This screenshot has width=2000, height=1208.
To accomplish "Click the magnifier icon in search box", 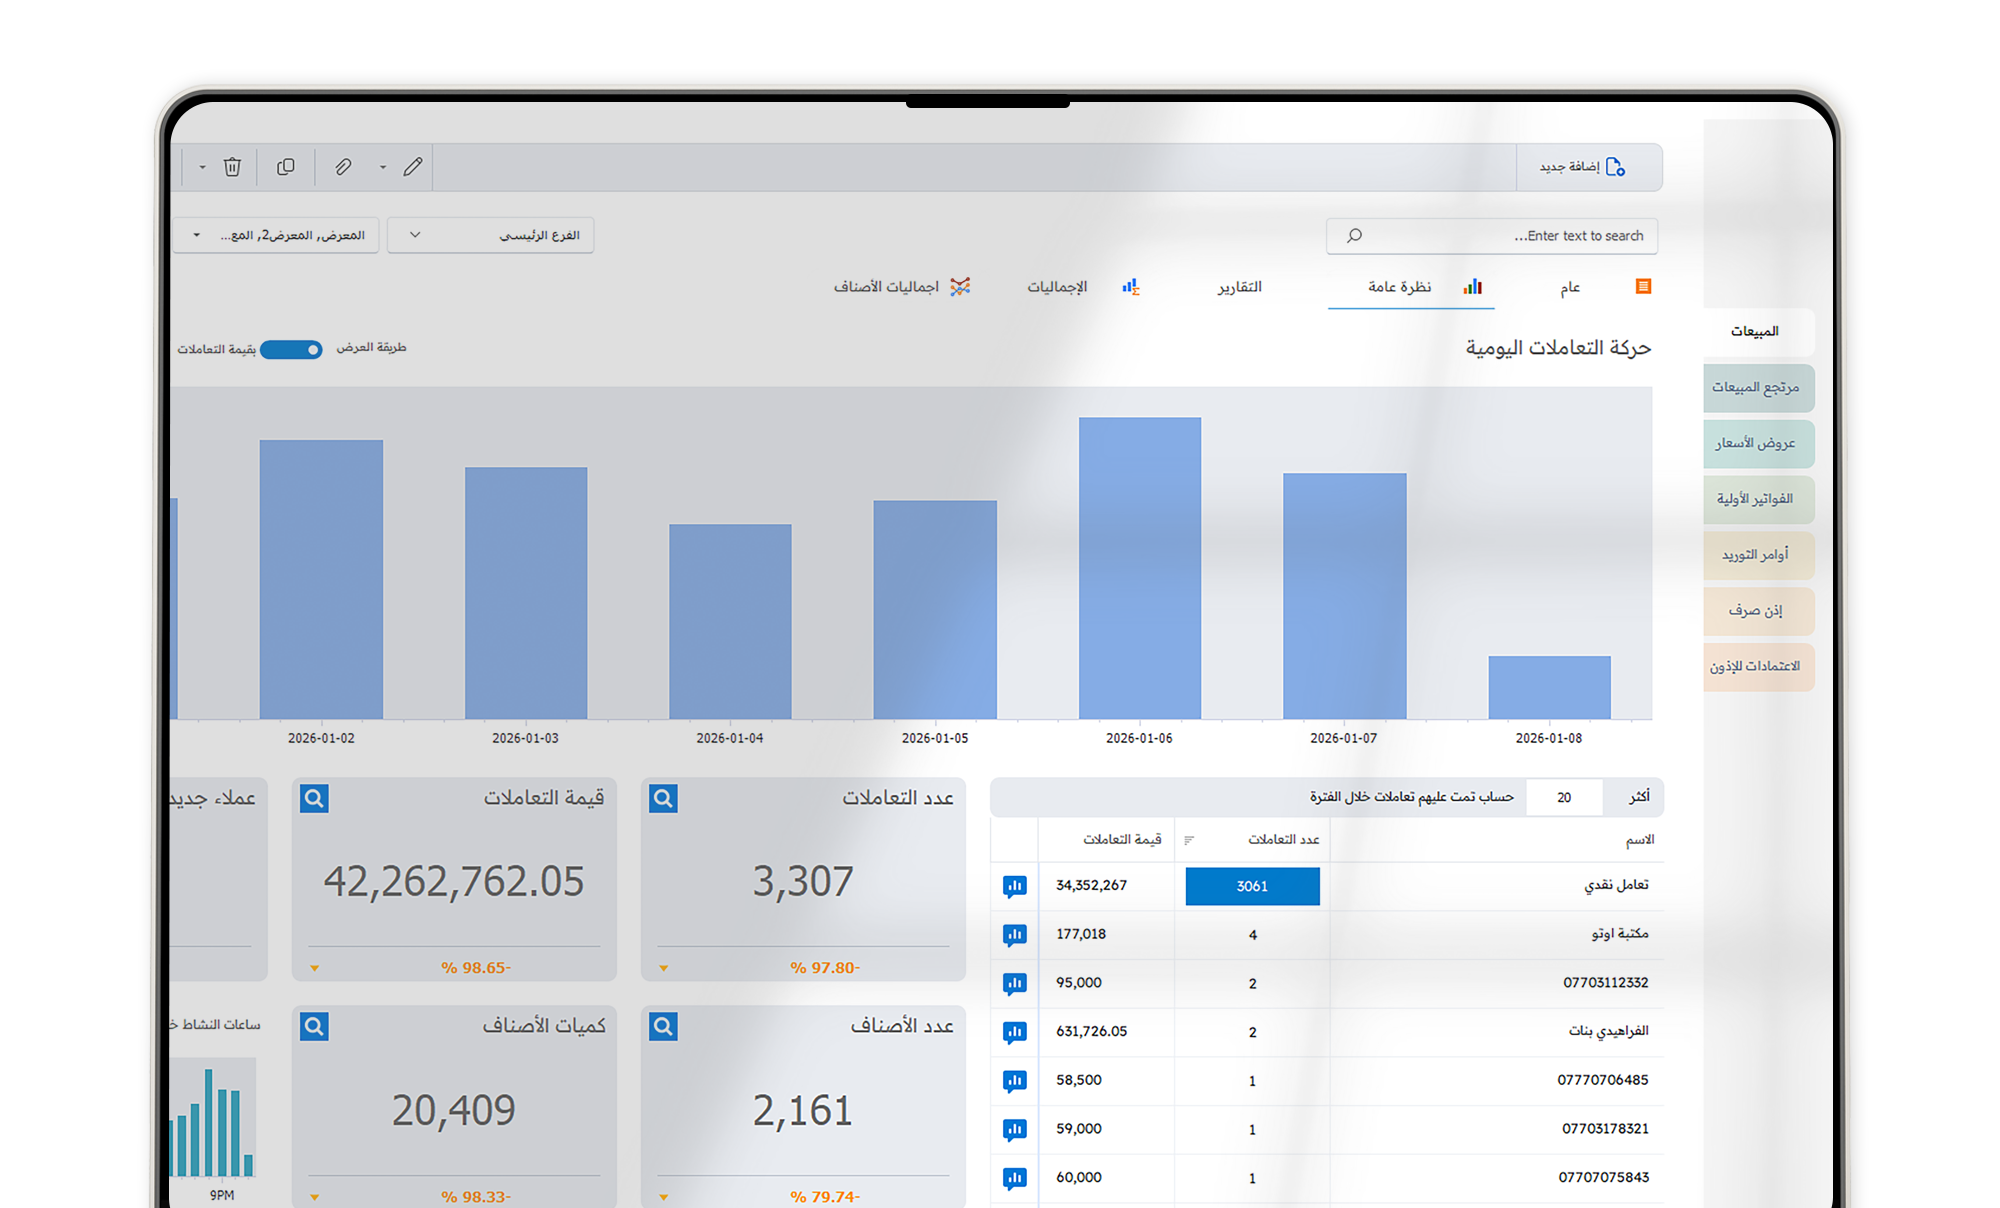I will pos(1354,236).
